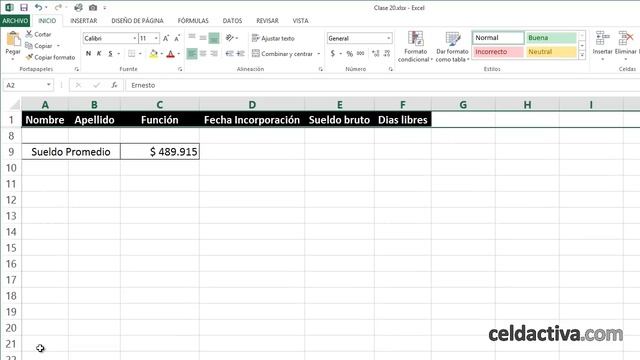
Task: Apply accounting currency format
Action: tap(333, 53)
